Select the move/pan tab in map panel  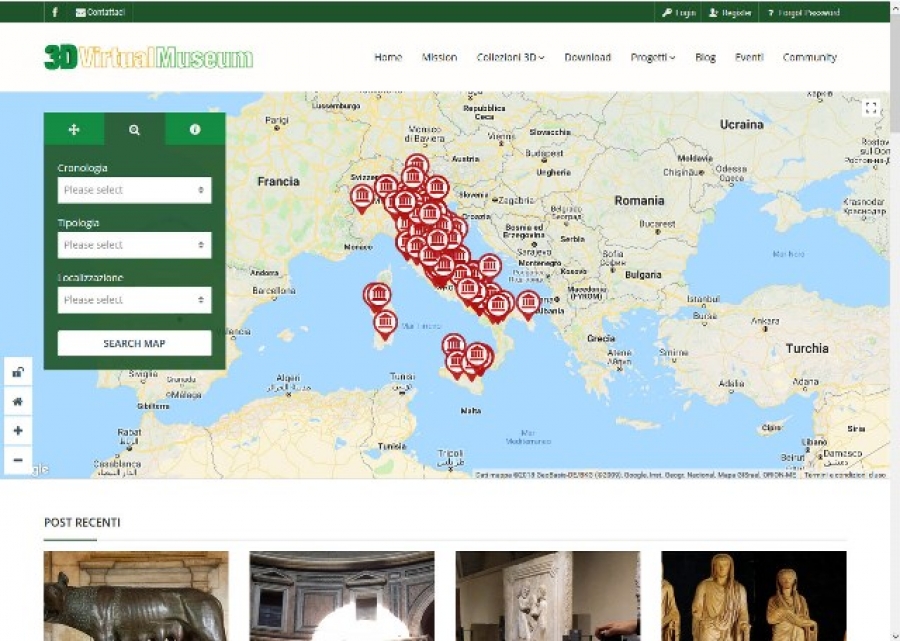(x=74, y=130)
